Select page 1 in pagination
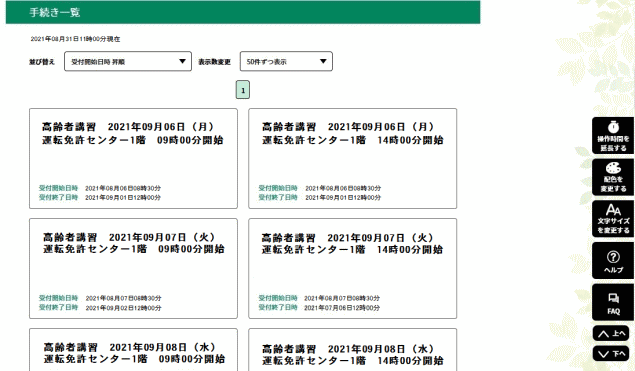This screenshot has width=635, height=371. click(243, 90)
